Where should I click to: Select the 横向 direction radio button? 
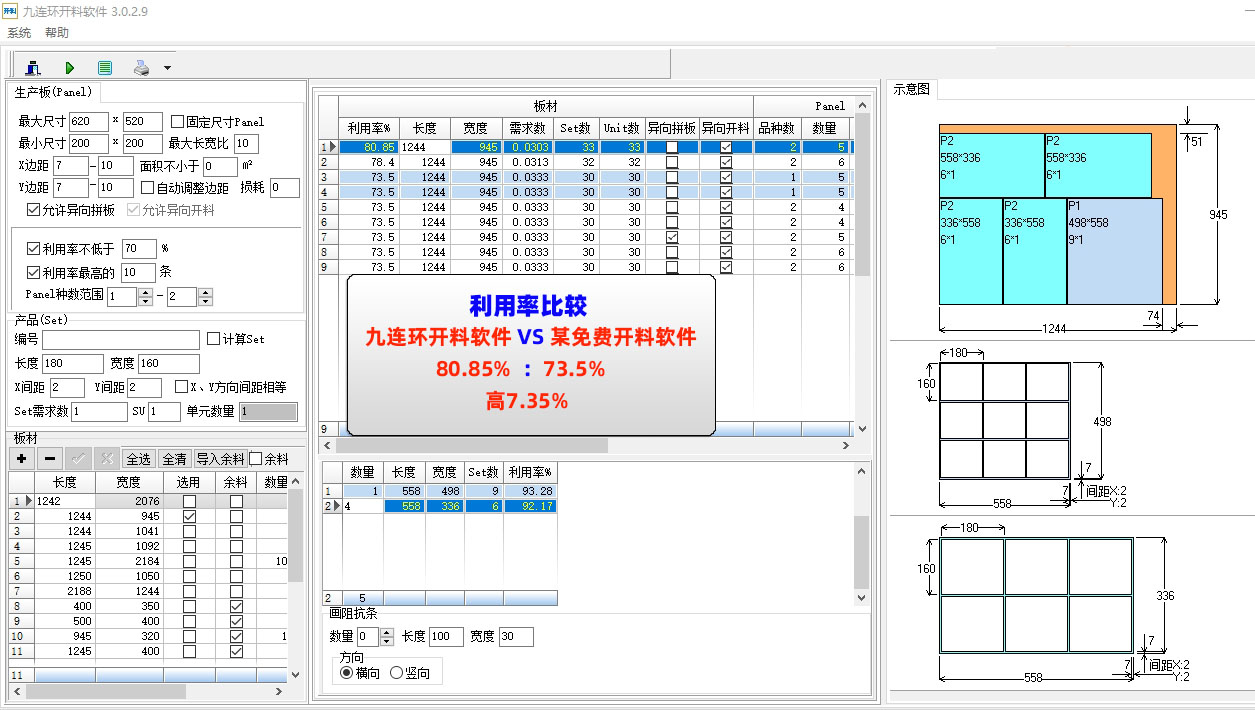coord(347,673)
